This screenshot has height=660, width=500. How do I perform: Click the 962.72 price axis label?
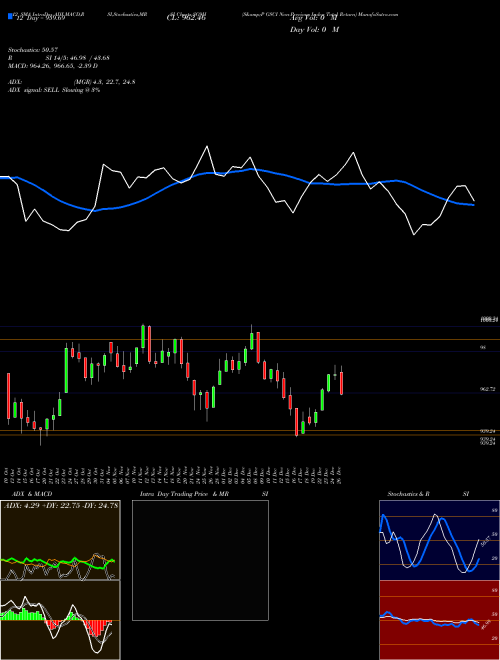pyautogui.click(x=487, y=390)
